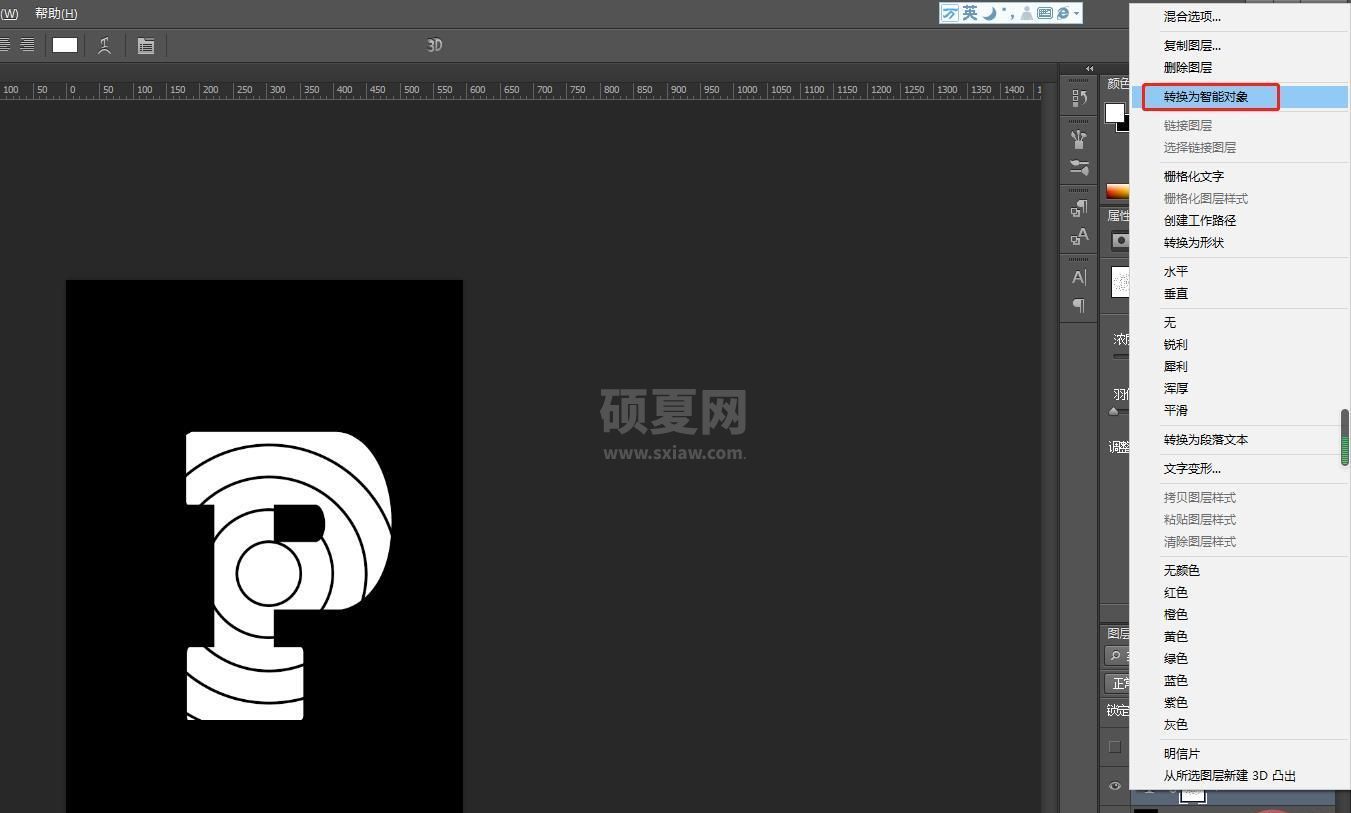Viewport: 1351px width, 813px height.
Task: Click the selected layer's white thumbnail
Action: pos(1193,794)
